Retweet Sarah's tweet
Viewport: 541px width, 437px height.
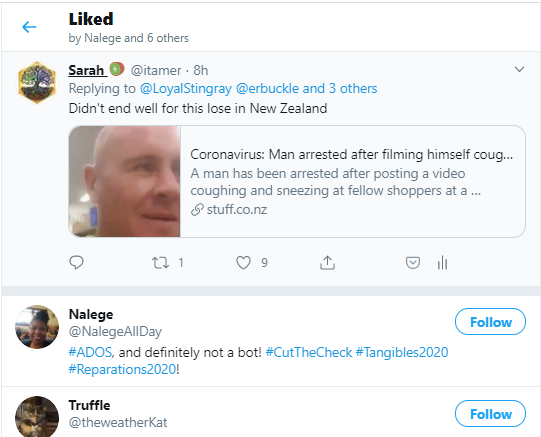click(x=160, y=263)
